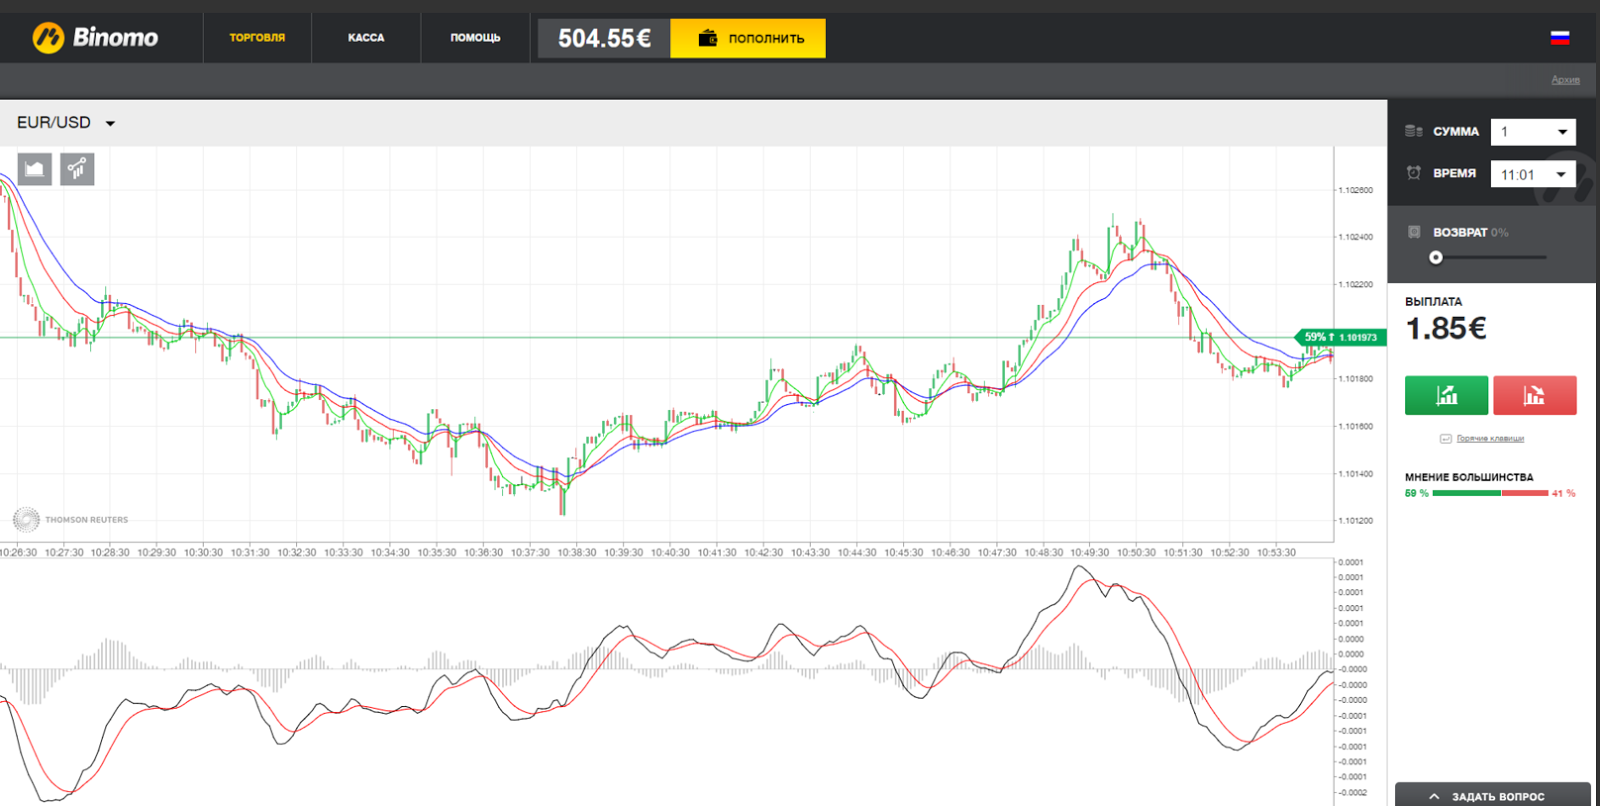Screen dimensions: 1600x806
Task: Expand the EUR/USD asset dropdown
Action: [66, 123]
